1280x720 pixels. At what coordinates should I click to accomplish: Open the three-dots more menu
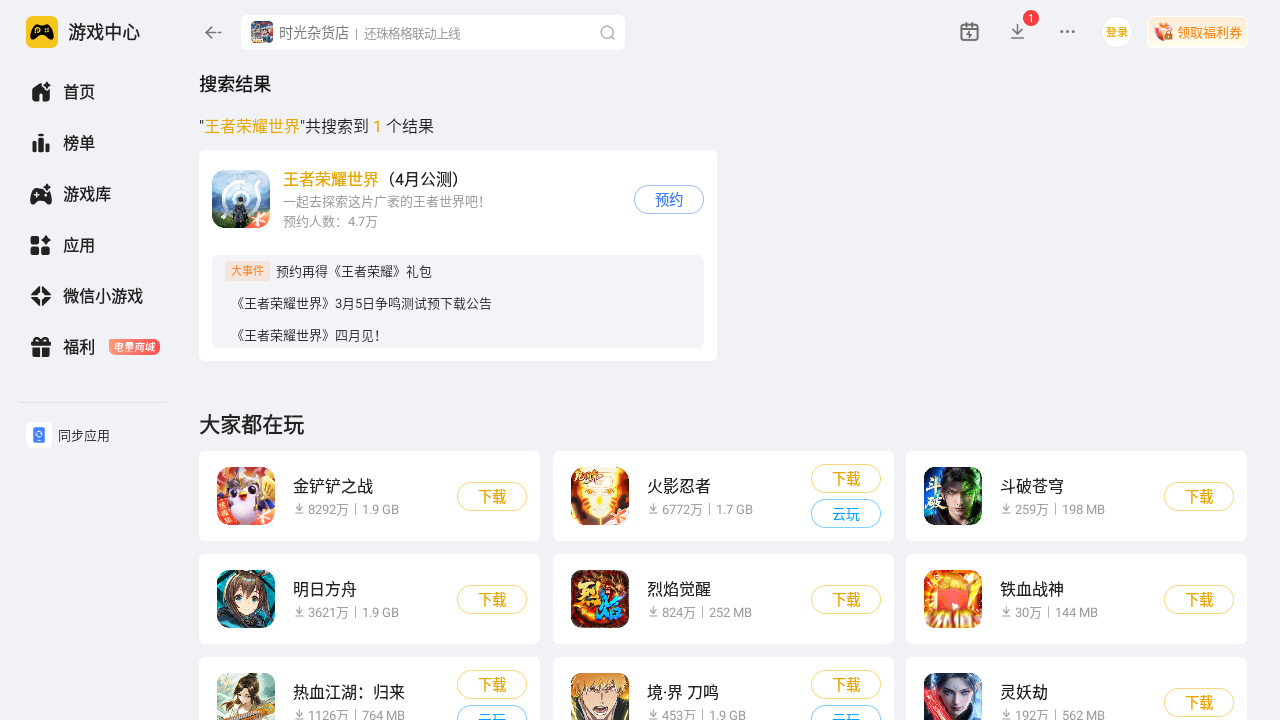click(x=1067, y=32)
